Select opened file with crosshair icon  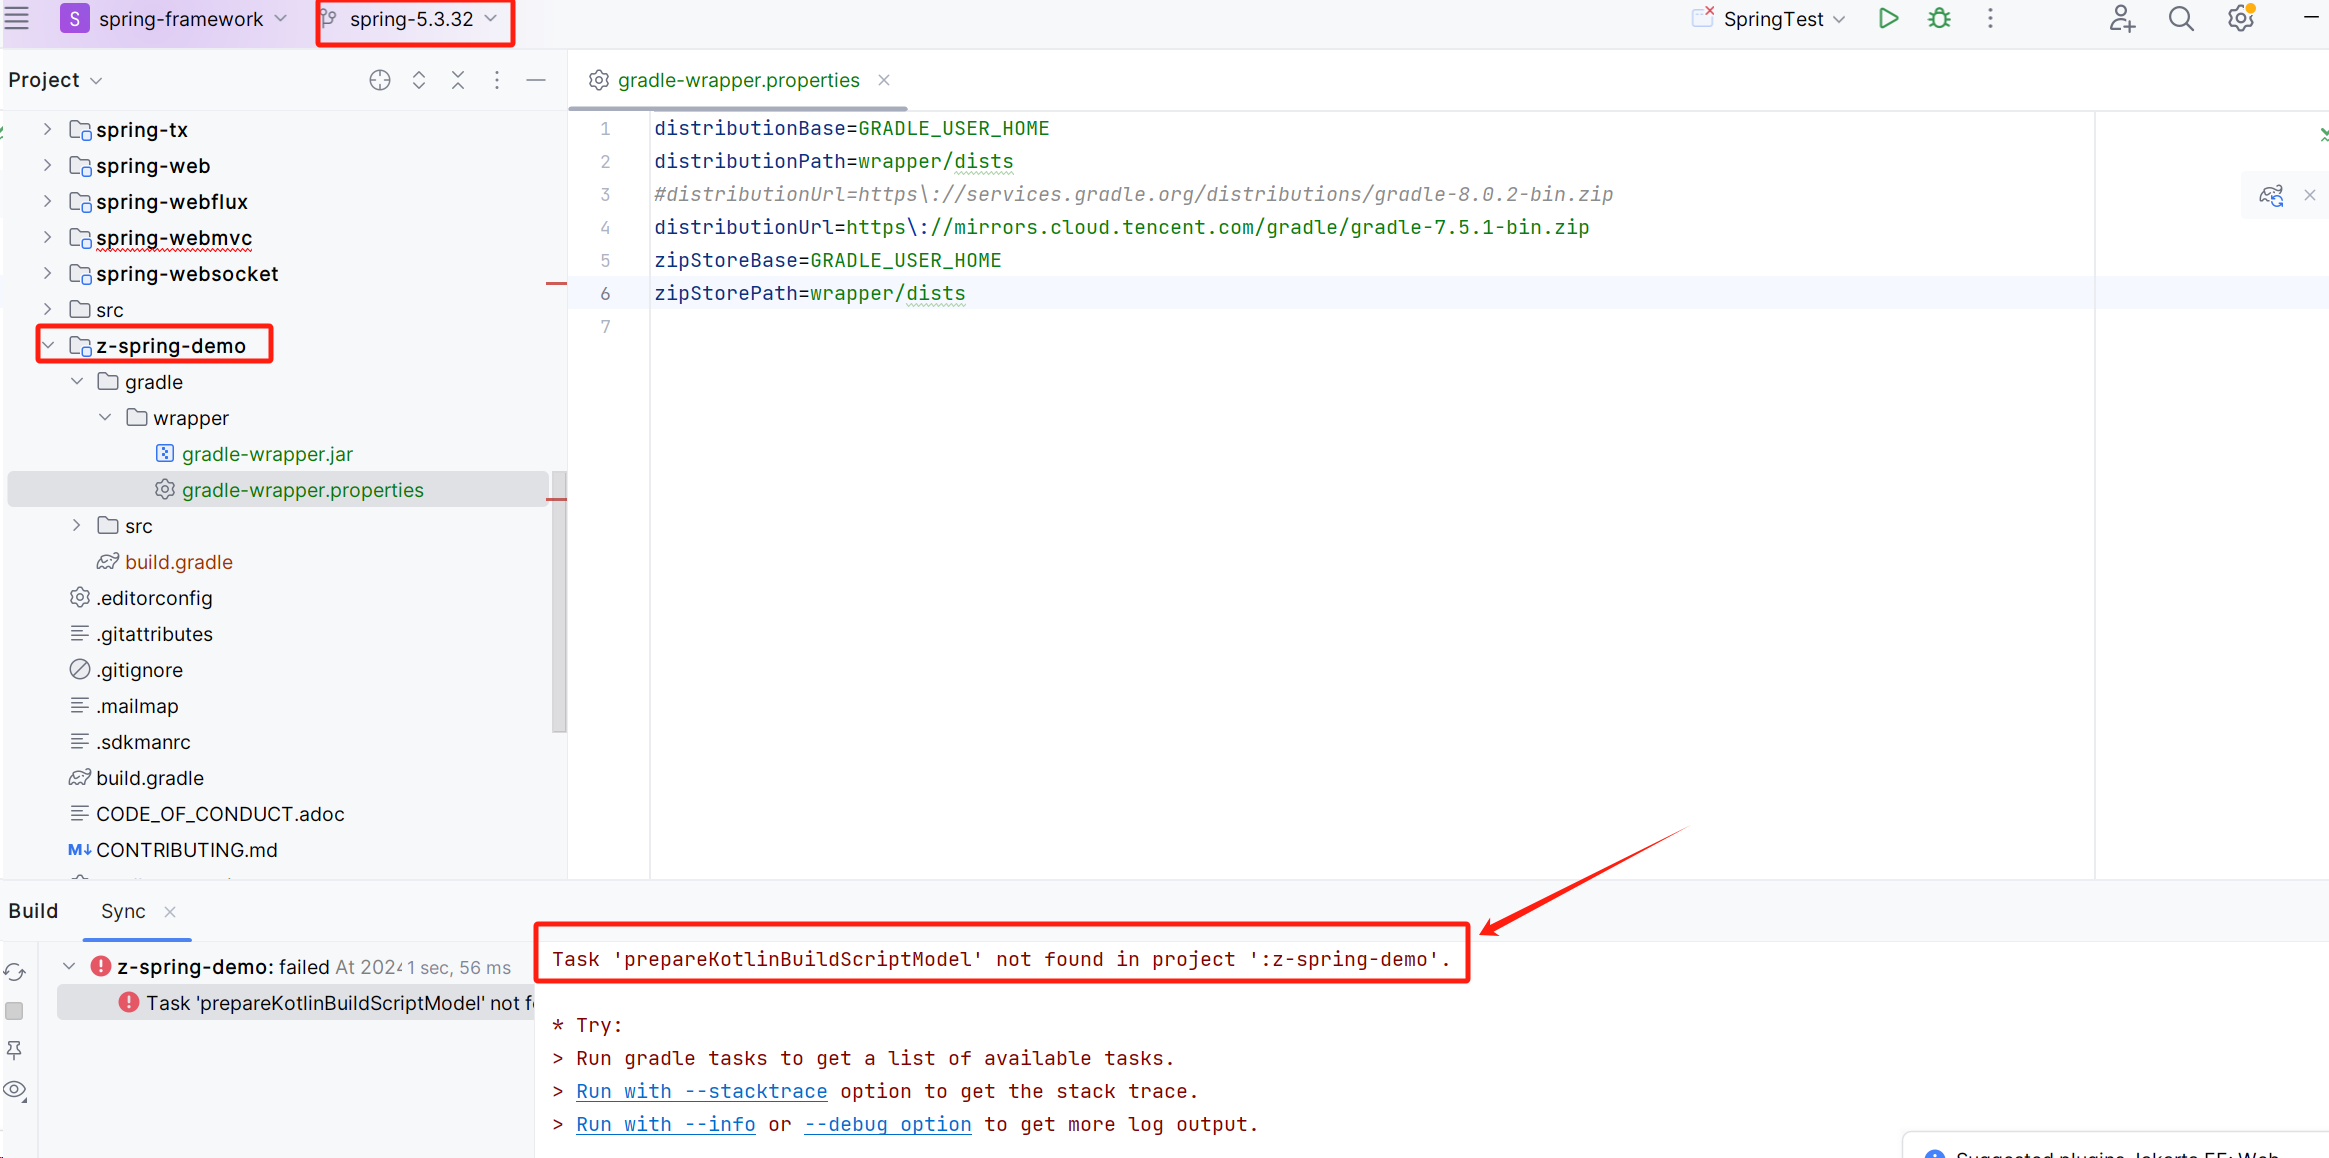click(x=380, y=80)
